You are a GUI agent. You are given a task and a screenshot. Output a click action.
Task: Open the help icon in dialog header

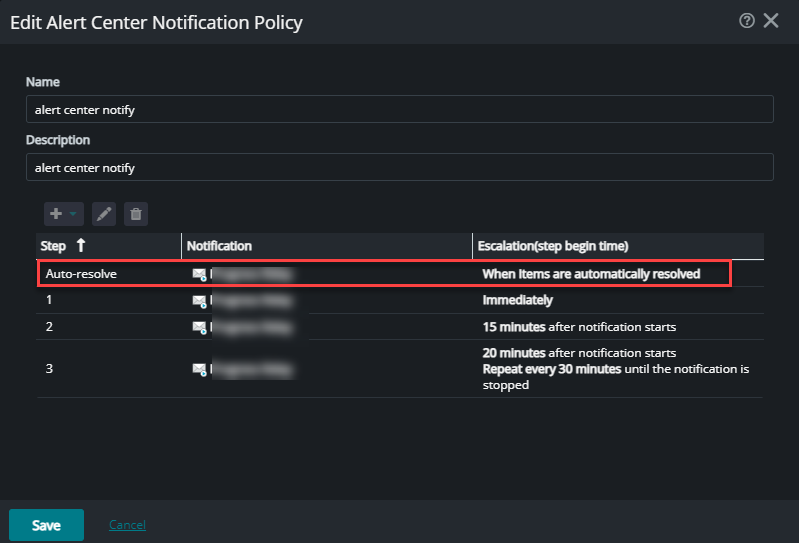(x=746, y=21)
